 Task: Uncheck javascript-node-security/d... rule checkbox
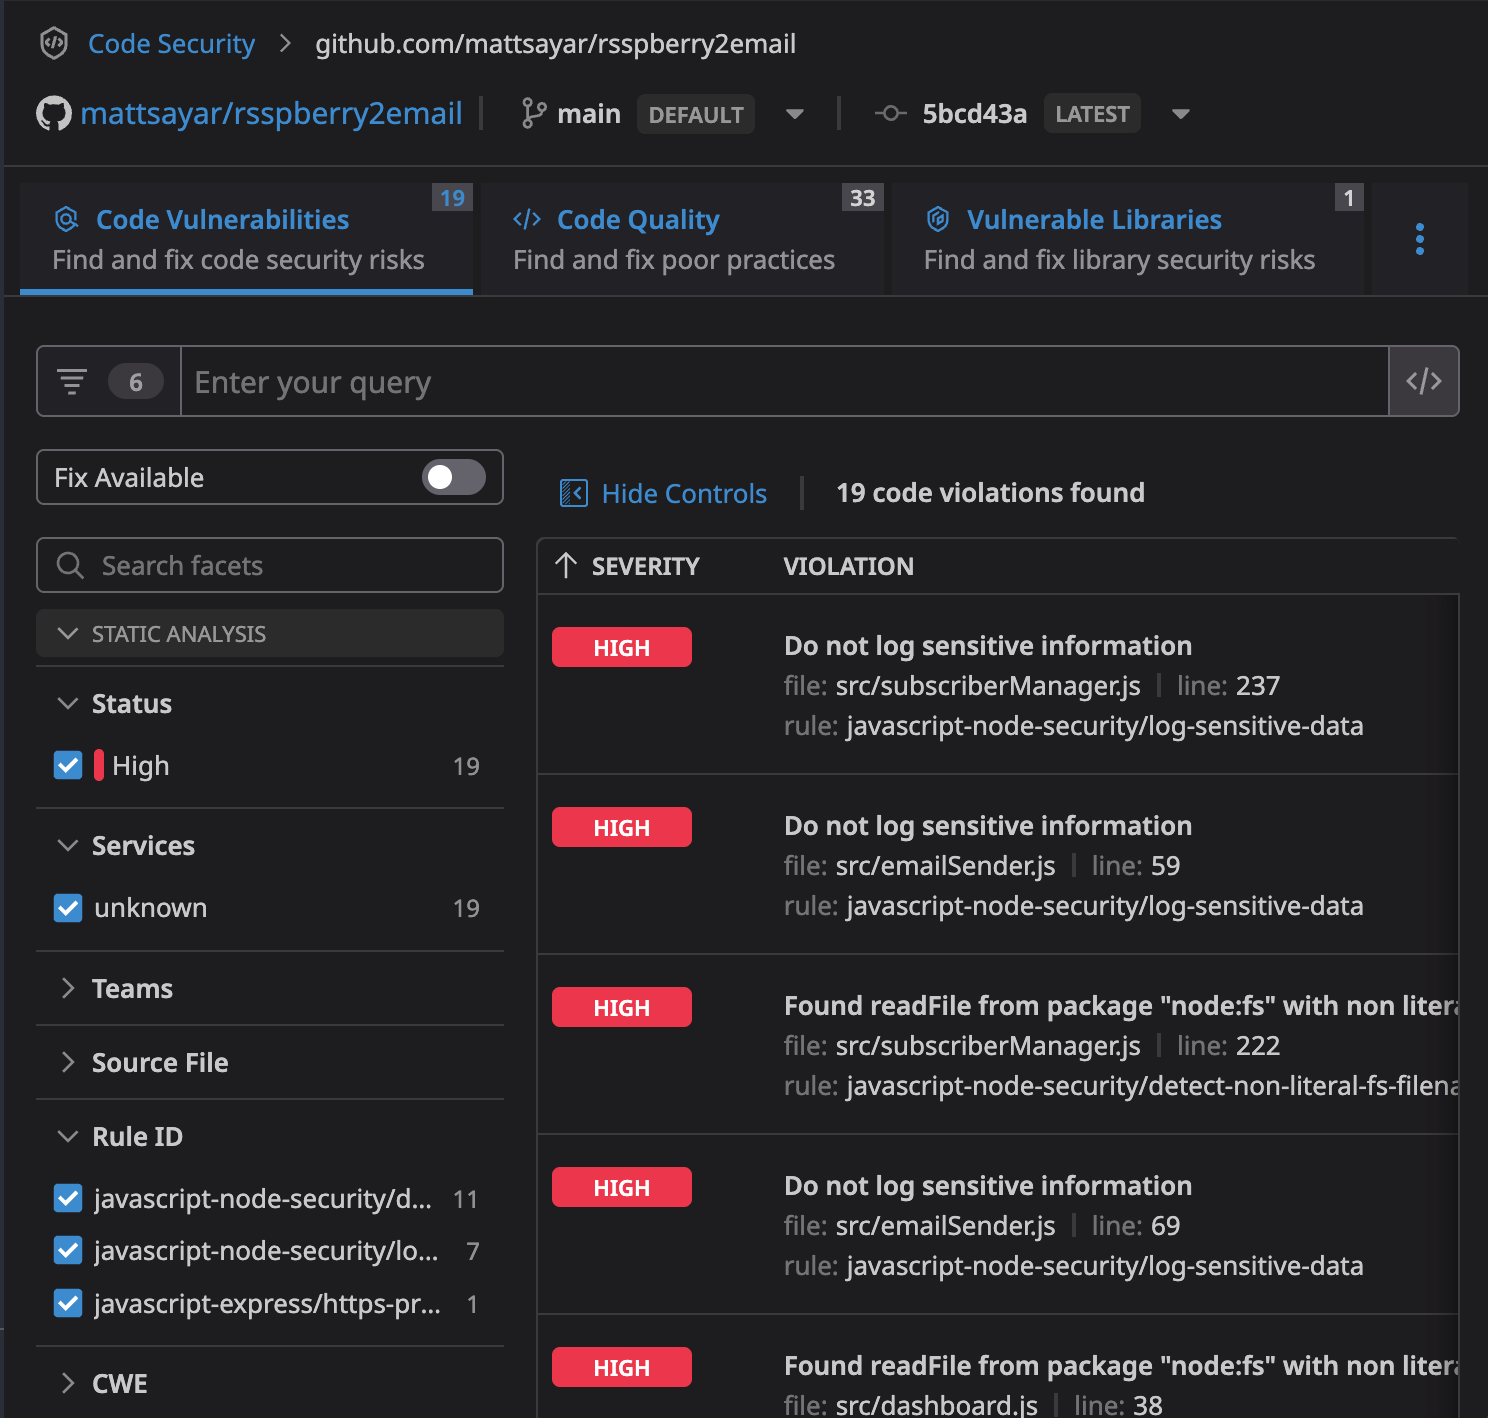point(68,1198)
